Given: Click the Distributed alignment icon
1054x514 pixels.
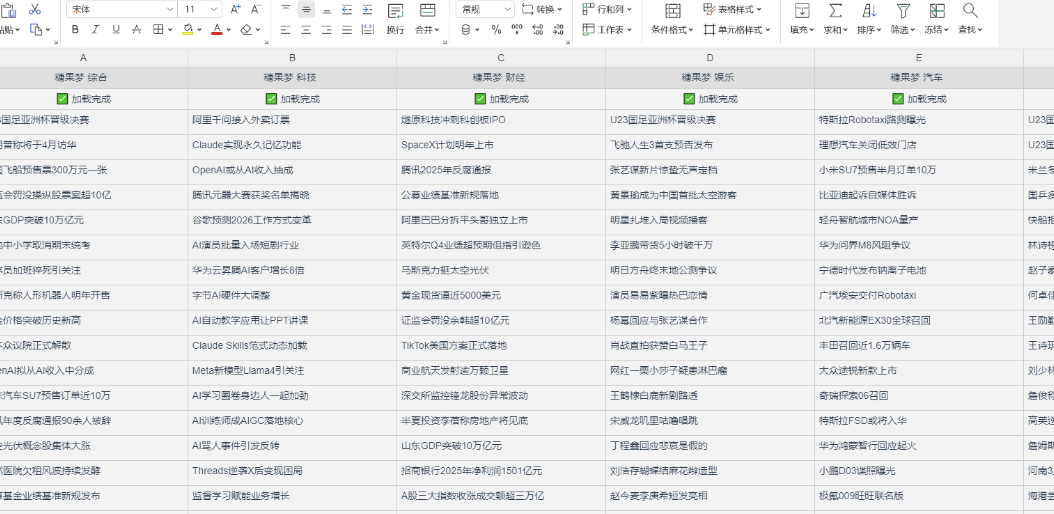Looking at the screenshot, I should (x=367, y=30).
